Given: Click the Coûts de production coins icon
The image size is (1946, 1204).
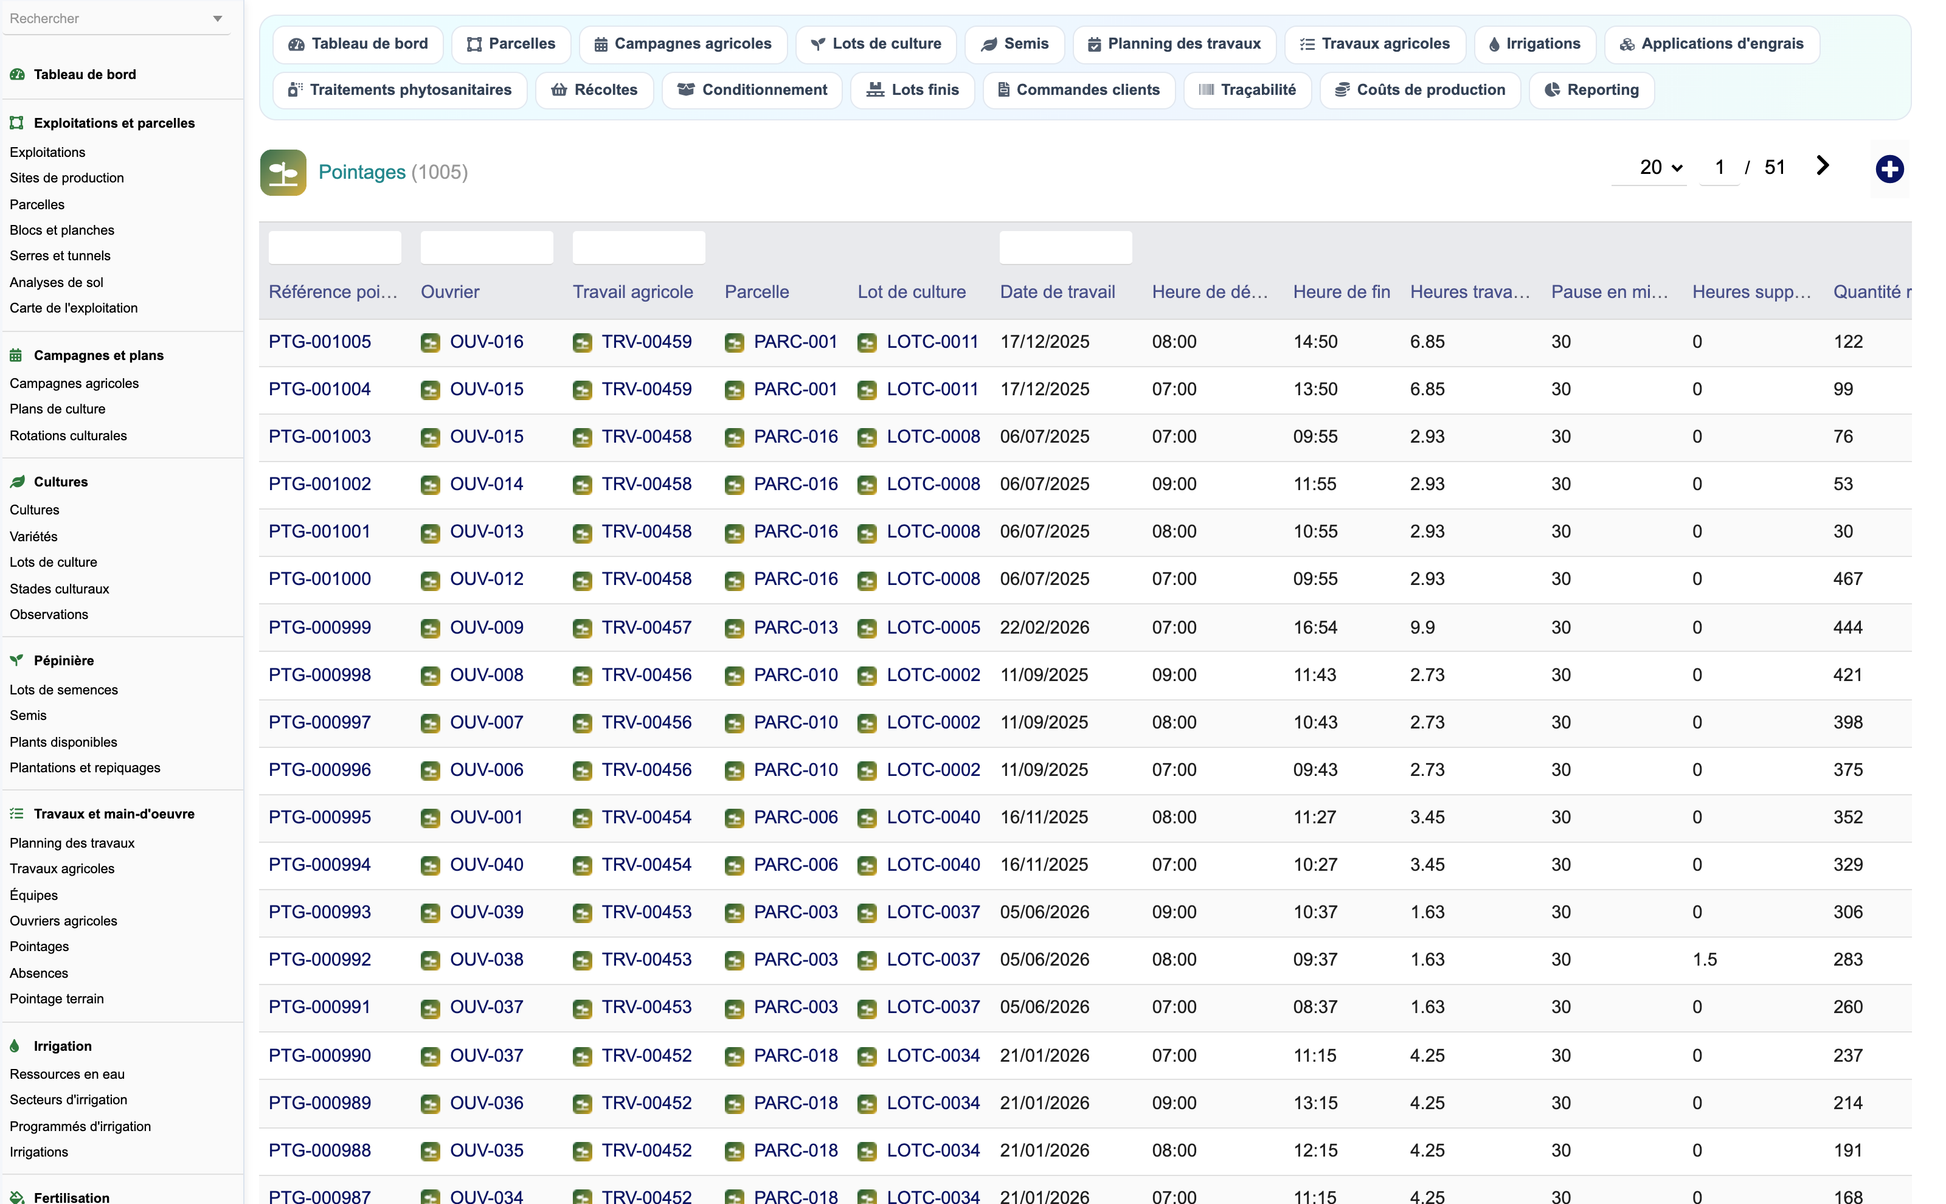Looking at the screenshot, I should coord(1342,90).
